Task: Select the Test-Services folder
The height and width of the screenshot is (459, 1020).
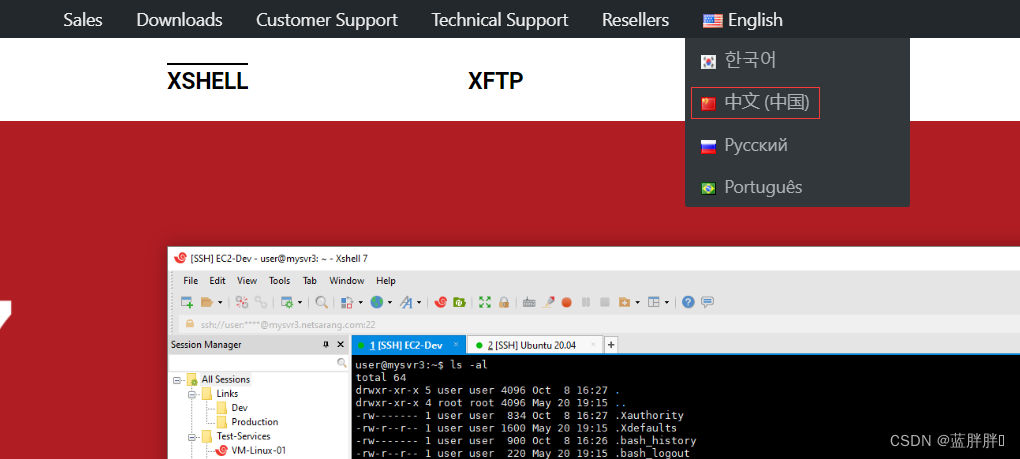Action: coord(243,436)
